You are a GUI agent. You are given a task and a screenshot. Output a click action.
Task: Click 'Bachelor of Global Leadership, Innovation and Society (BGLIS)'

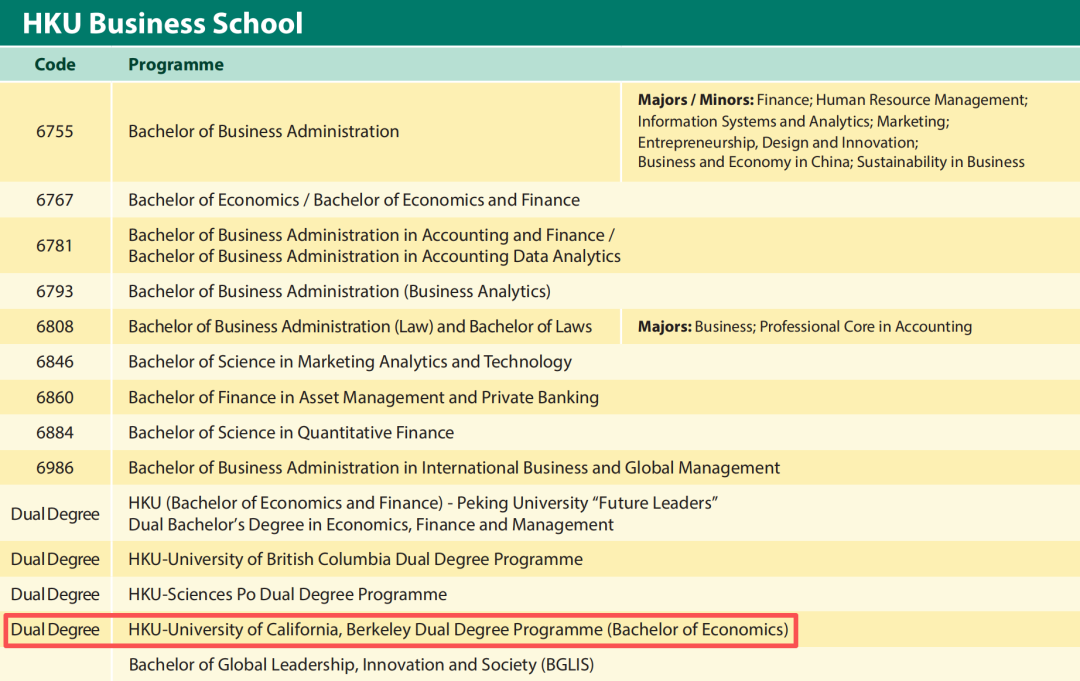[x=361, y=664]
